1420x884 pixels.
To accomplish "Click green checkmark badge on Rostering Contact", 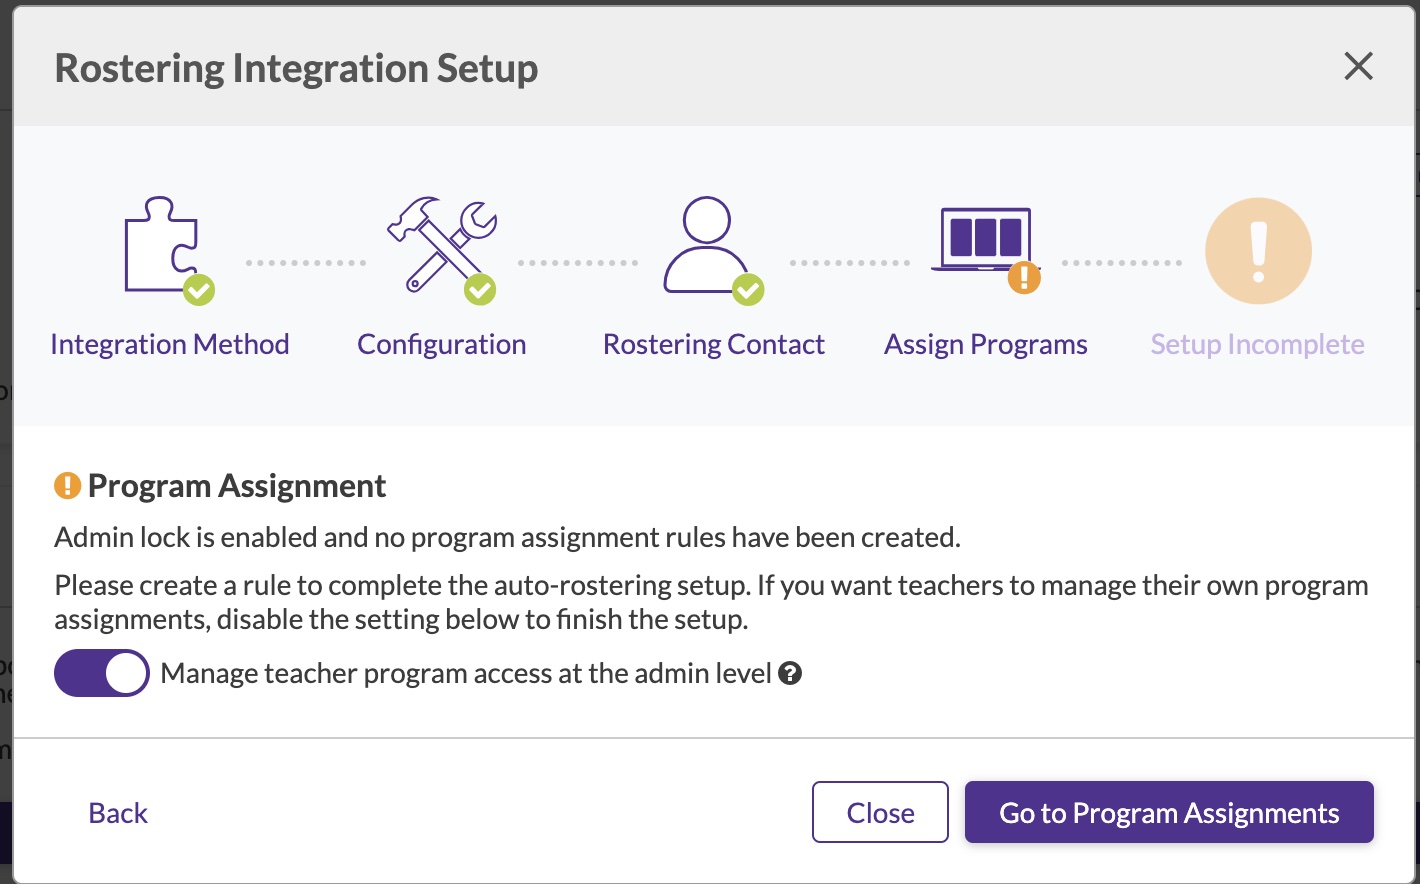I will (748, 290).
